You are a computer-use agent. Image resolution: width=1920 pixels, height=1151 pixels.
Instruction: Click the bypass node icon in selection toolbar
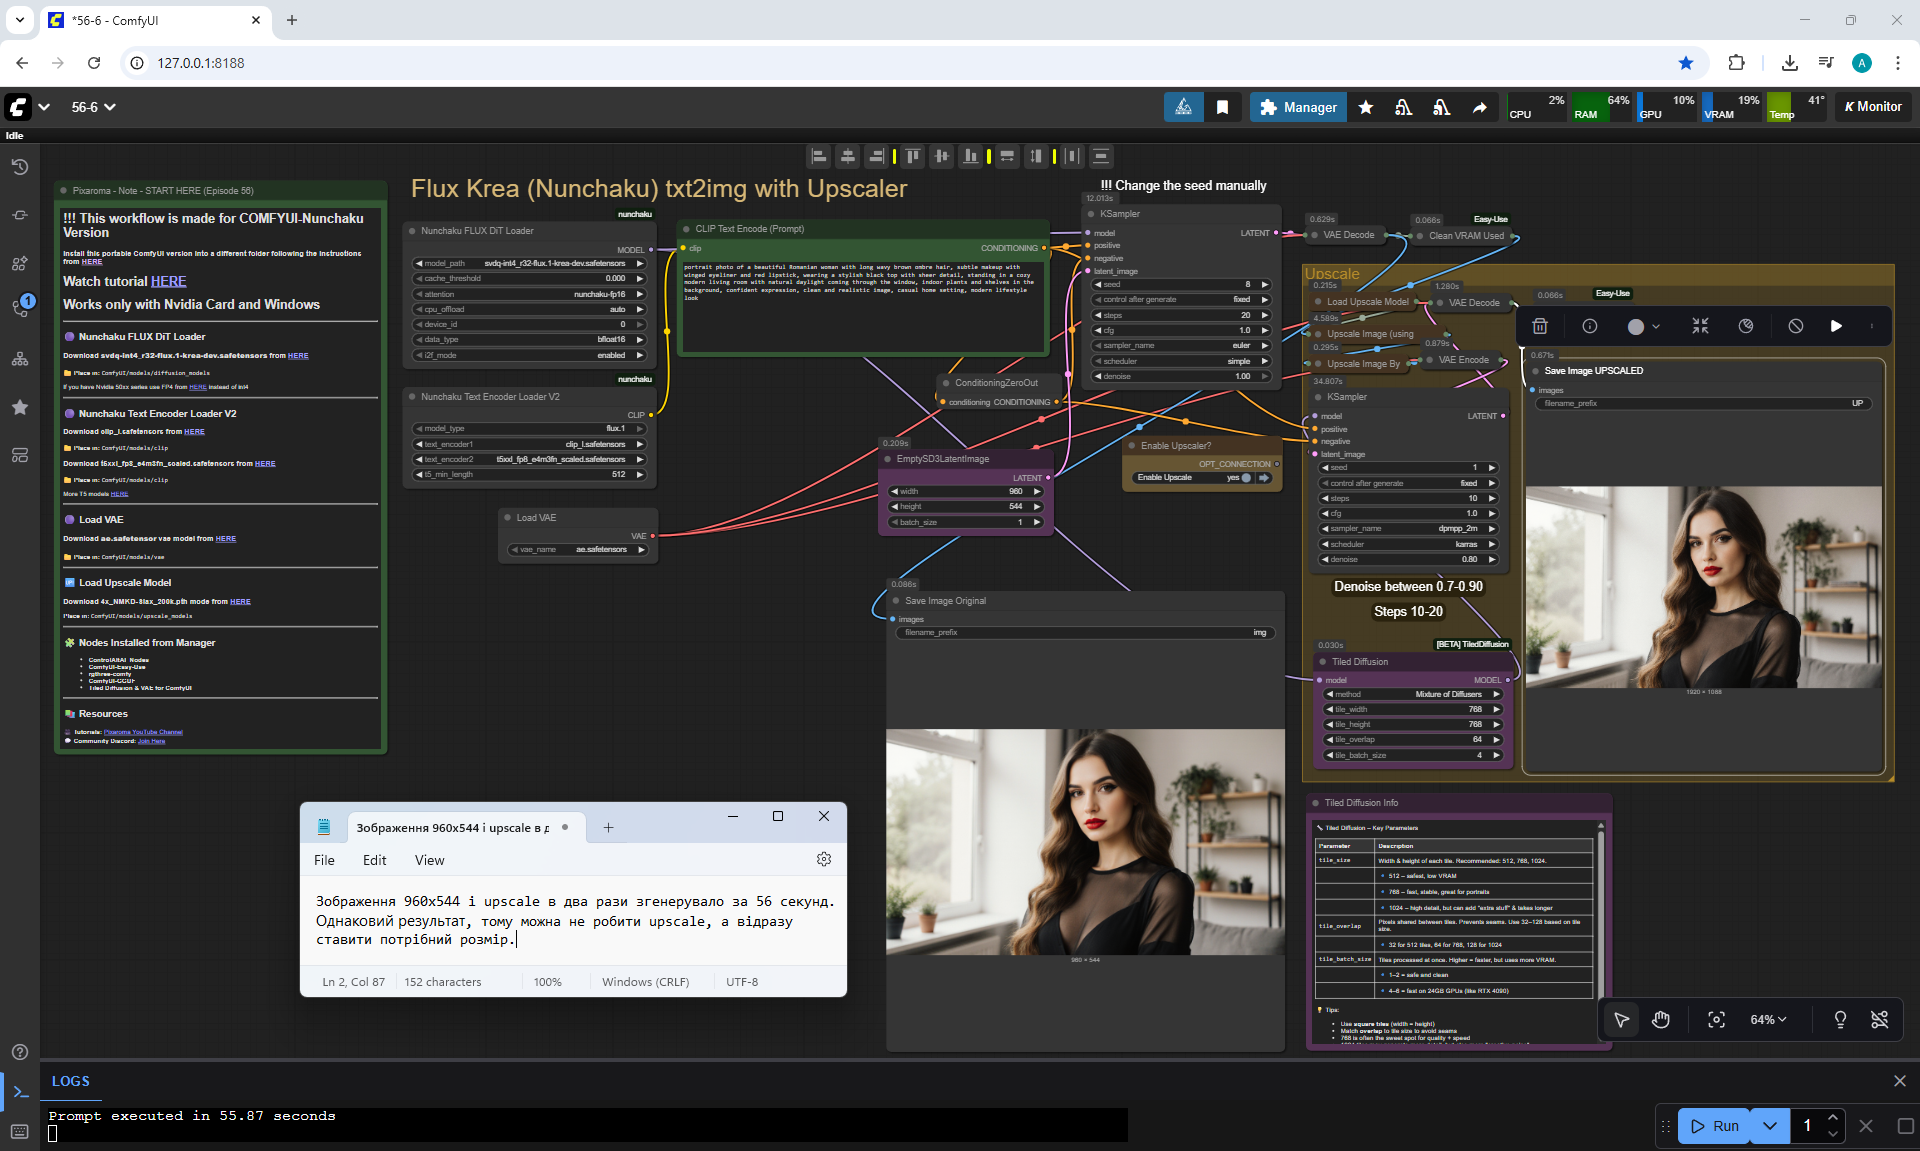1795,326
